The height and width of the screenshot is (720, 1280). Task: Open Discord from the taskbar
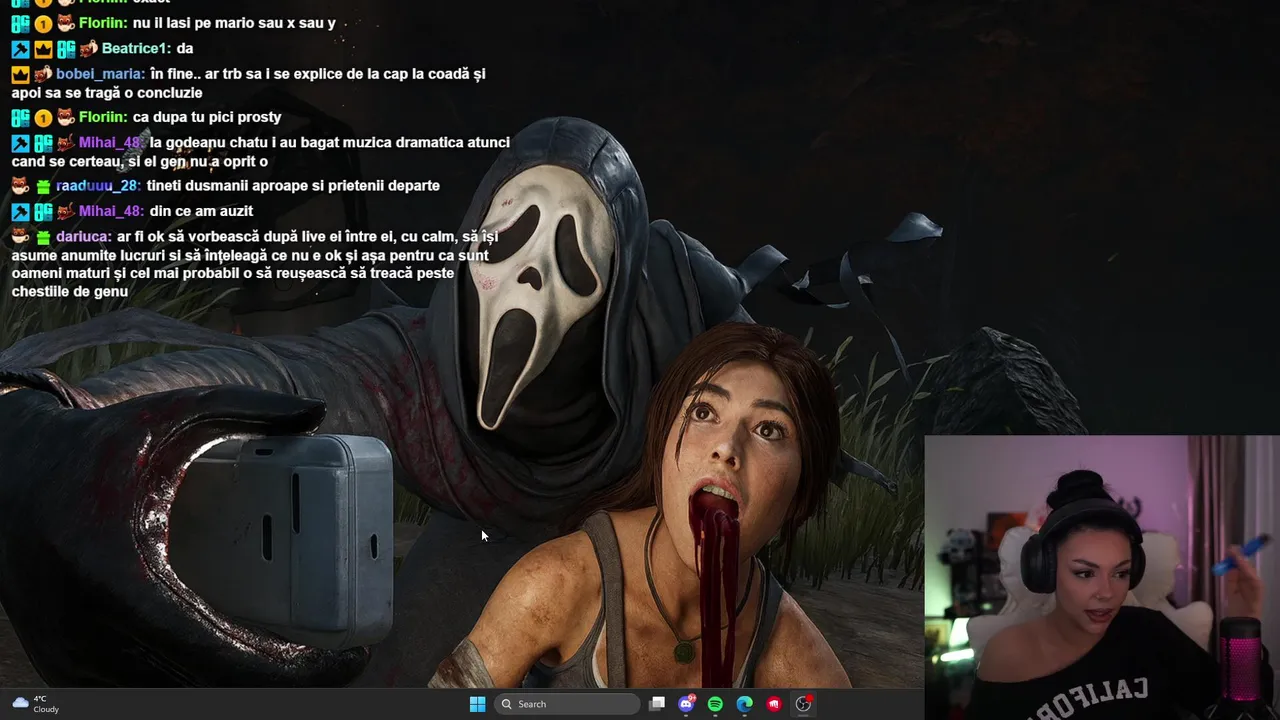[686, 704]
